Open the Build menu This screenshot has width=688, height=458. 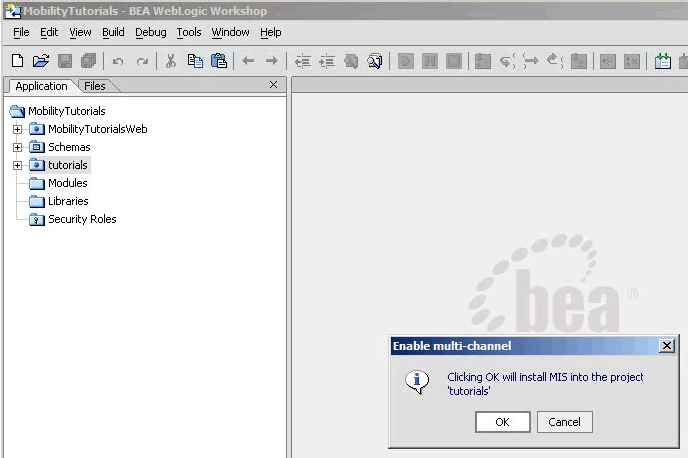click(113, 32)
